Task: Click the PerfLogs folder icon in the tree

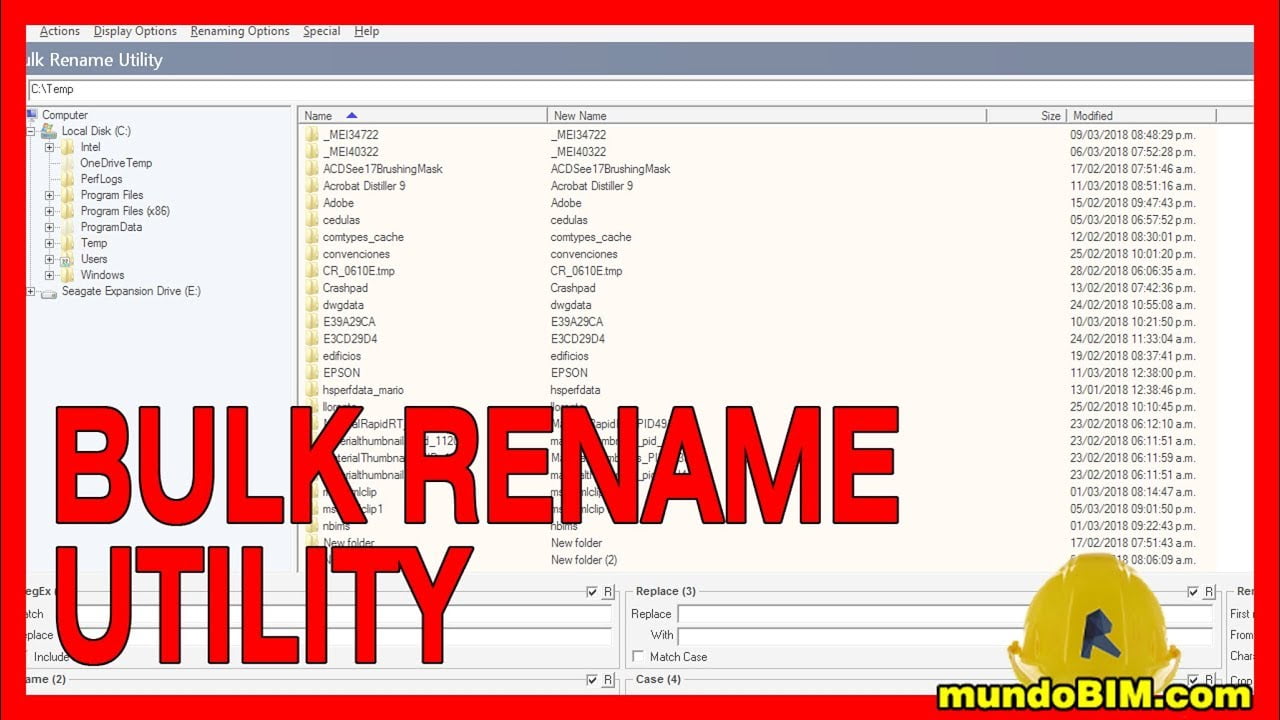Action: pyautogui.click(x=67, y=179)
